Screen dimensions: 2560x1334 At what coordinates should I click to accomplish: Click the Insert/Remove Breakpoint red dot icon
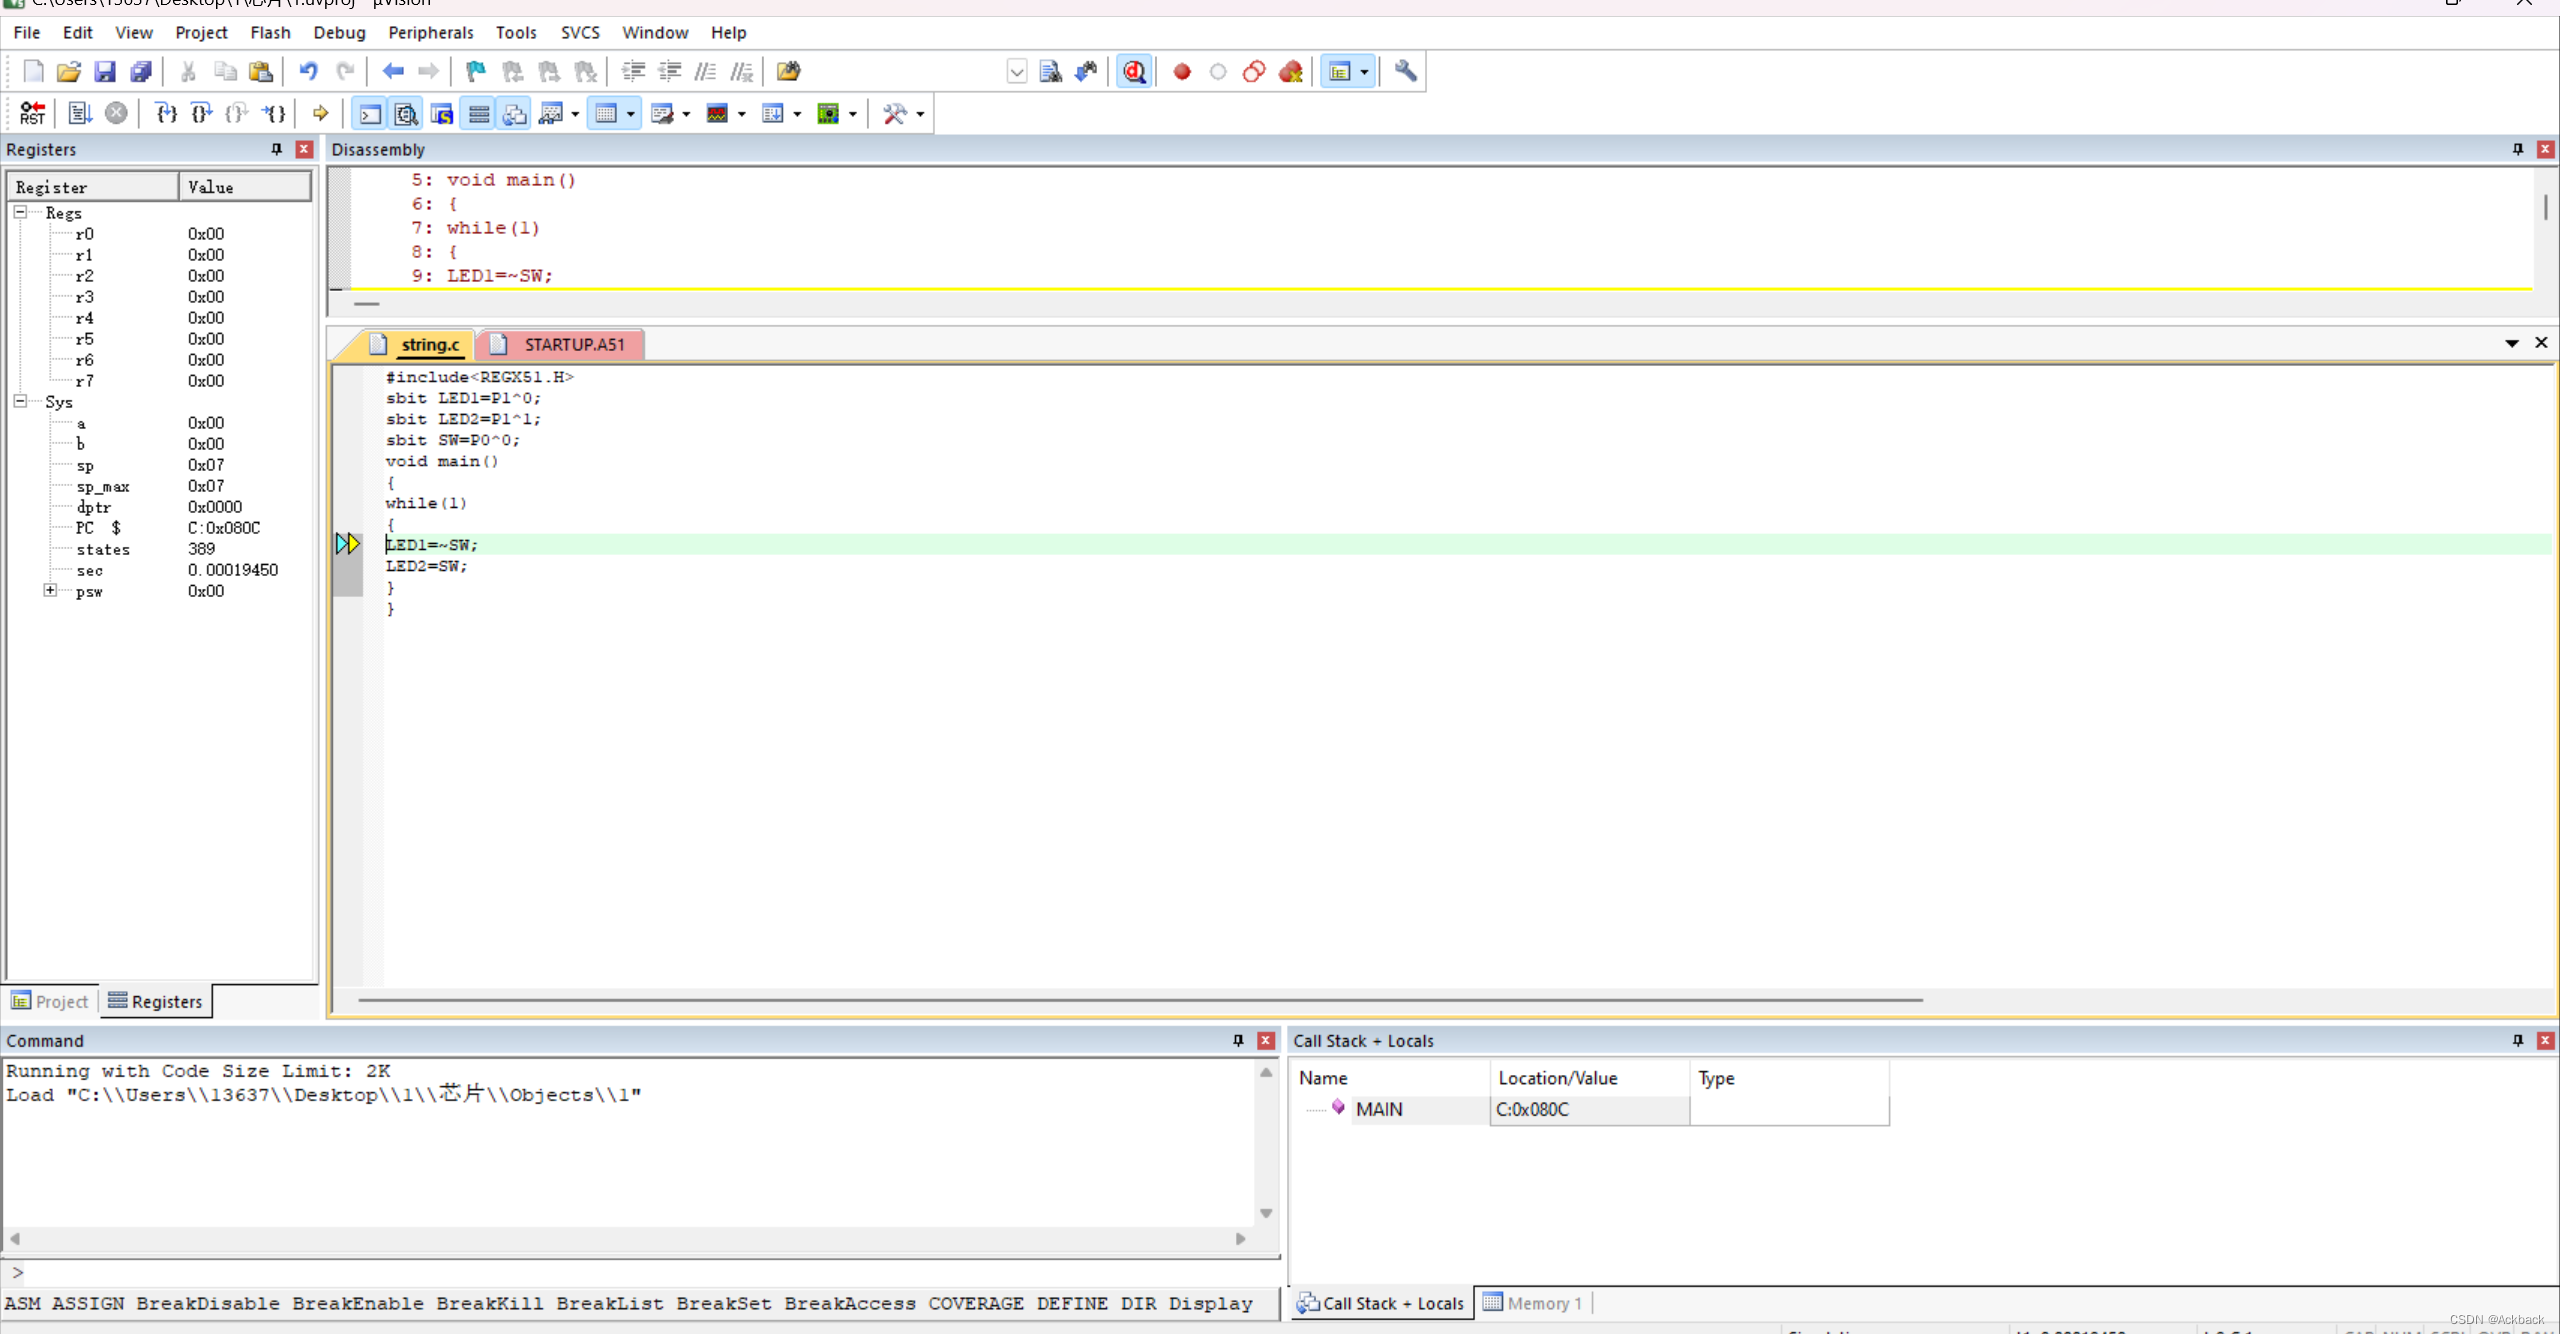(1182, 71)
